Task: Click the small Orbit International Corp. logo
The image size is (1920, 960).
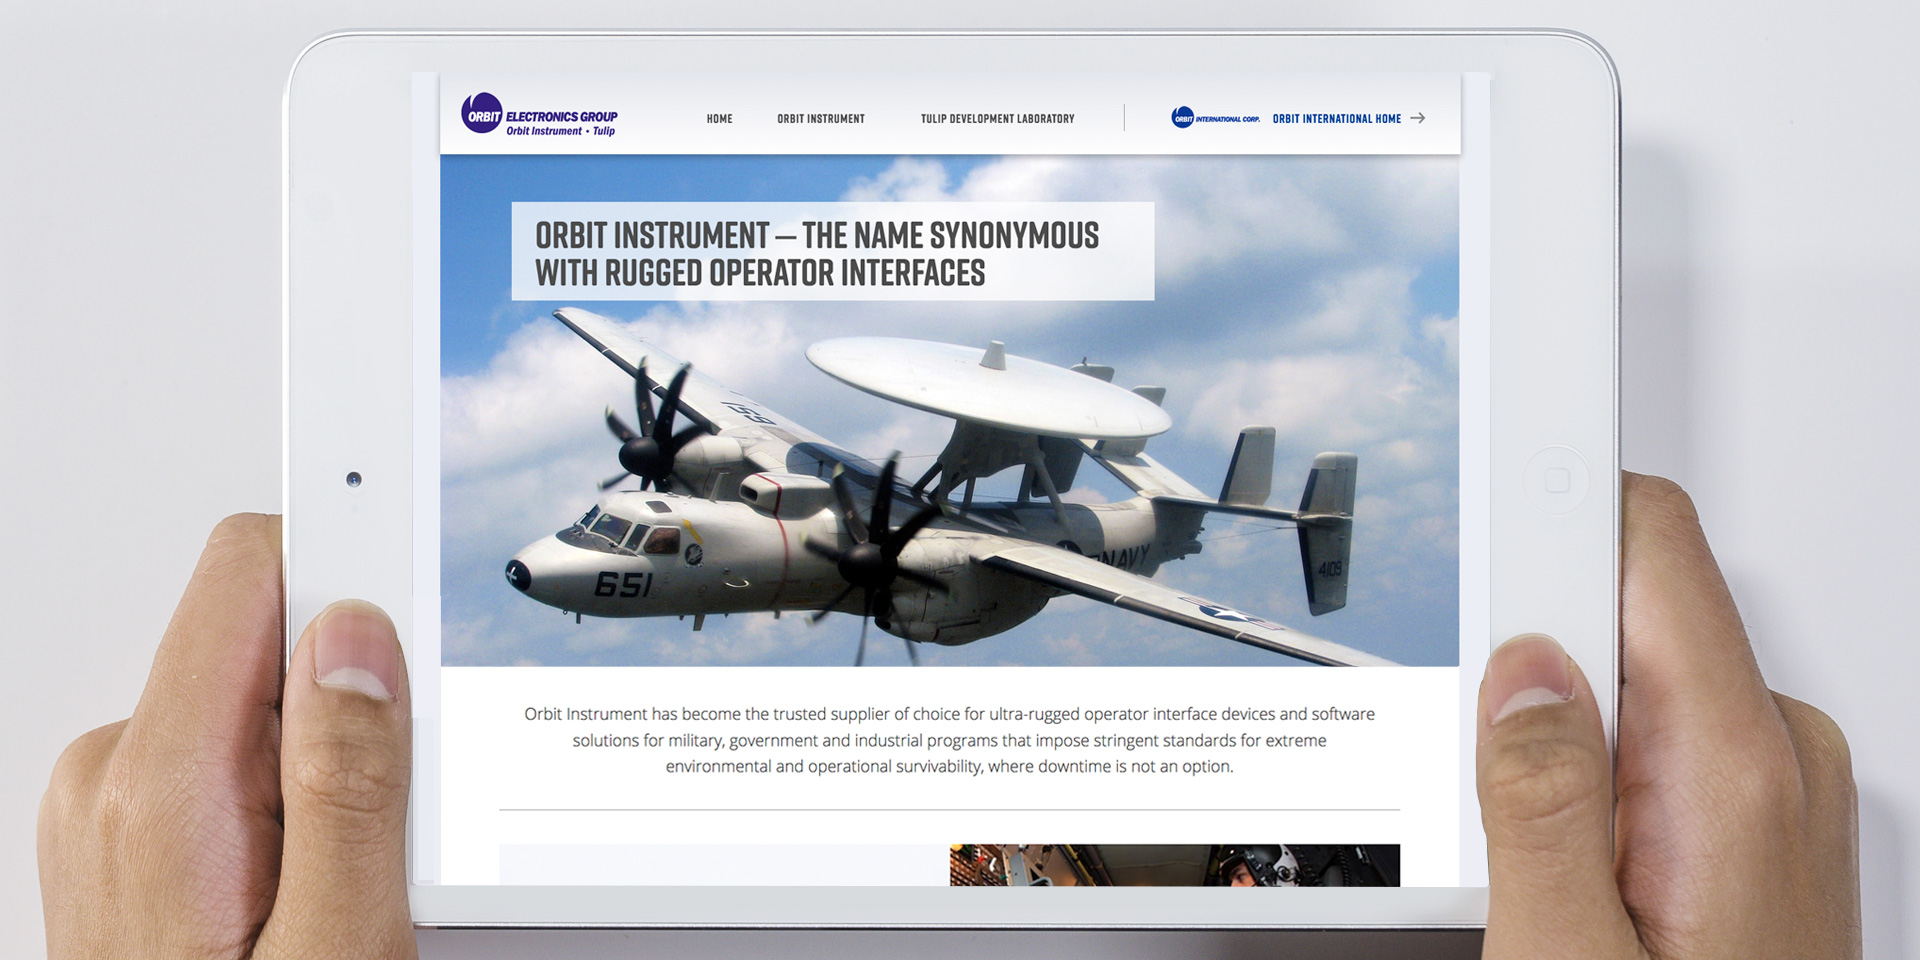Action: point(1214,118)
